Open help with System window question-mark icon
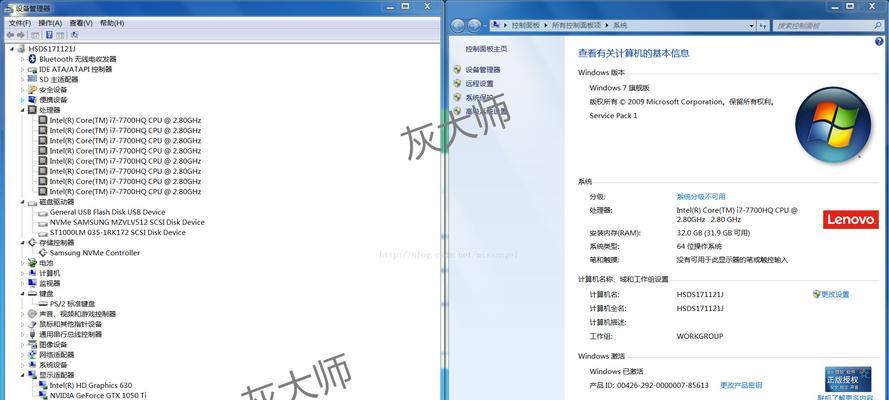The height and width of the screenshot is (400, 889). click(x=879, y=41)
